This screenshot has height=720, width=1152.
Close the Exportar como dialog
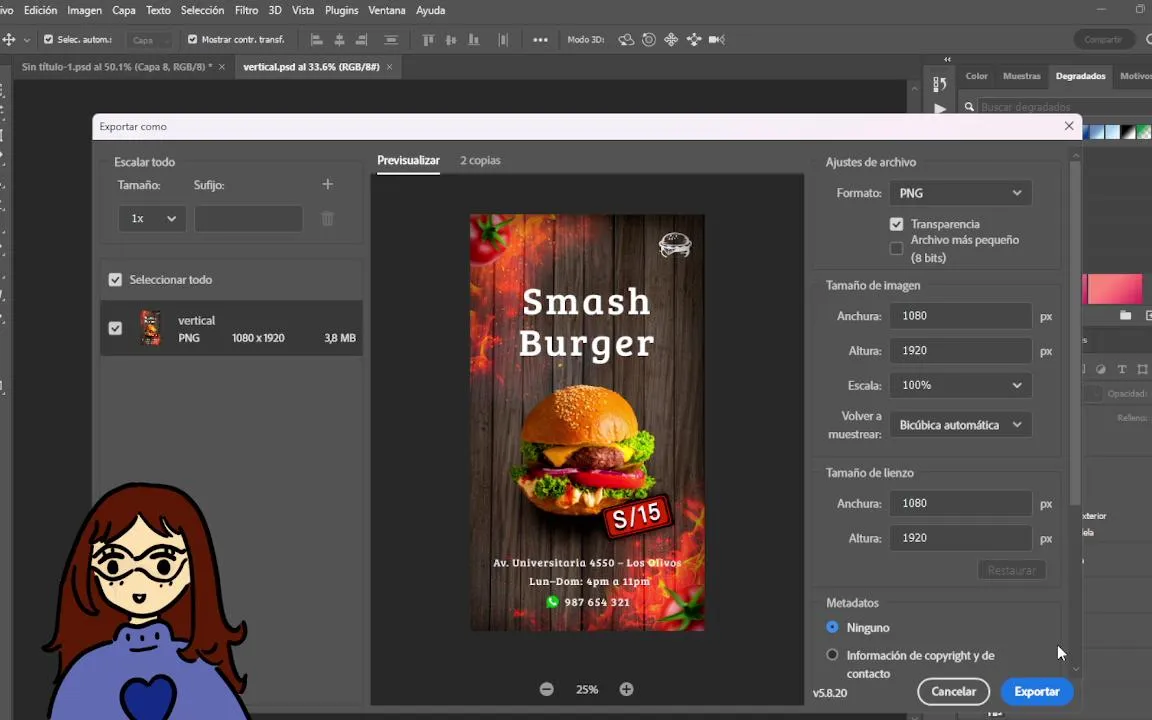click(x=1069, y=126)
